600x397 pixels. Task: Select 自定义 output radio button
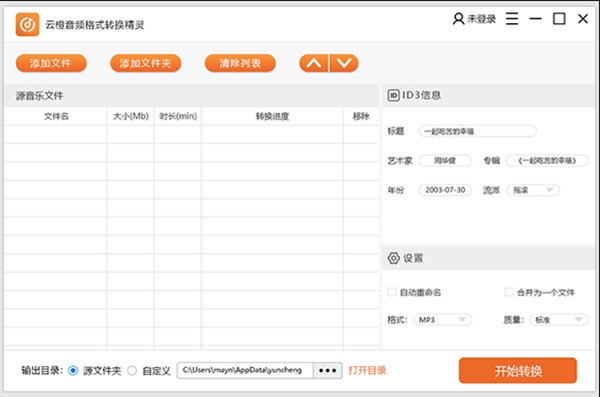tap(132, 371)
